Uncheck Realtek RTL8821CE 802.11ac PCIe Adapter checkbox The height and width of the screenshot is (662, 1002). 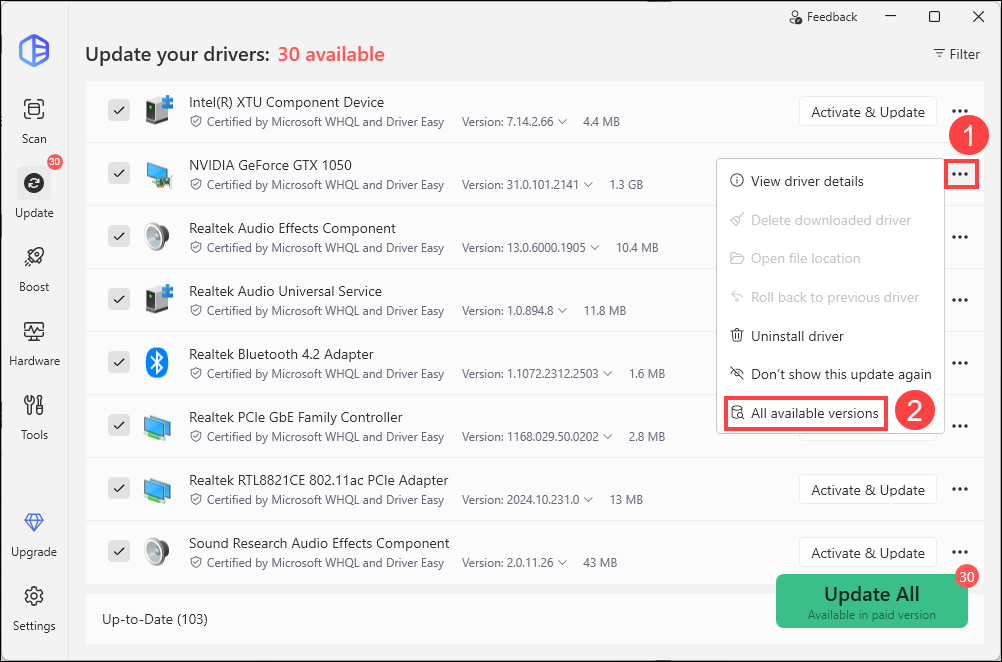pyautogui.click(x=119, y=488)
